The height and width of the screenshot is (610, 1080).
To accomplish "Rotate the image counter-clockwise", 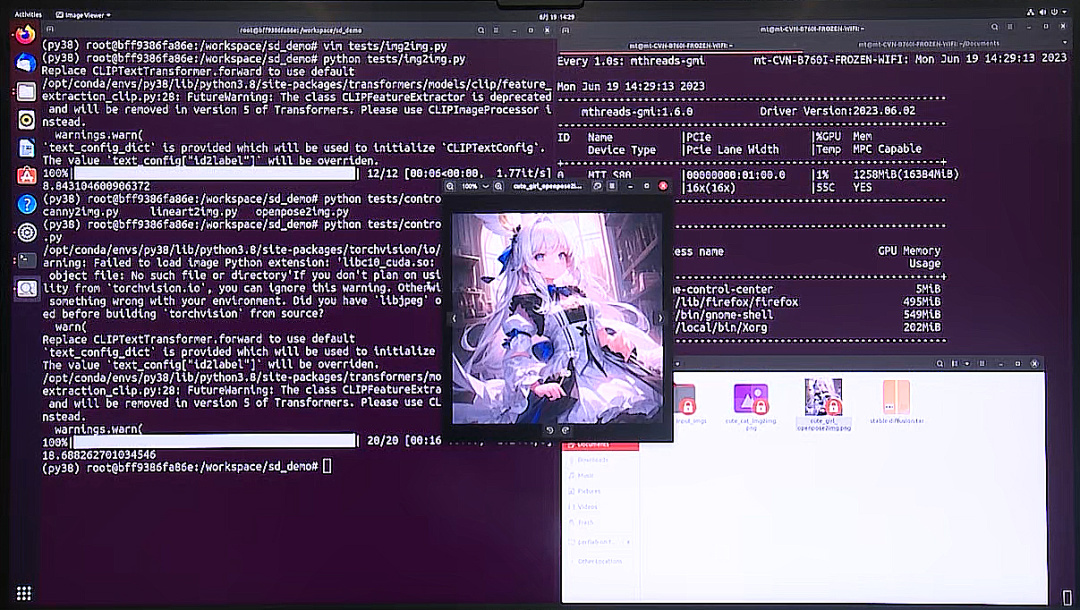I will (x=549, y=430).
